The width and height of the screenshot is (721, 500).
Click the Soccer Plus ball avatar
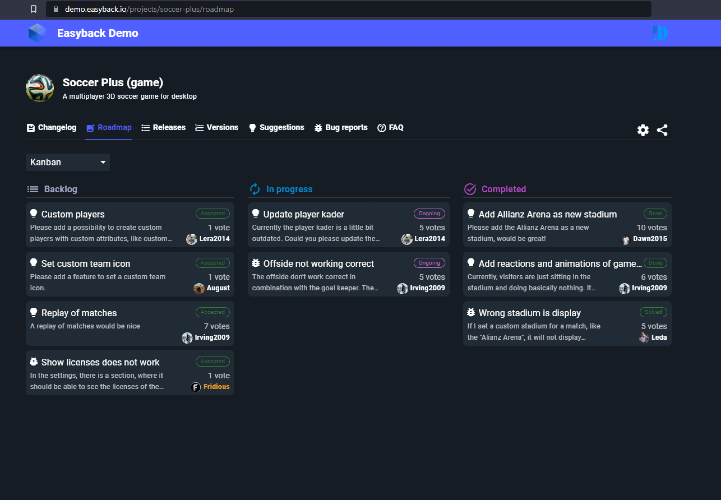point(40,88)
